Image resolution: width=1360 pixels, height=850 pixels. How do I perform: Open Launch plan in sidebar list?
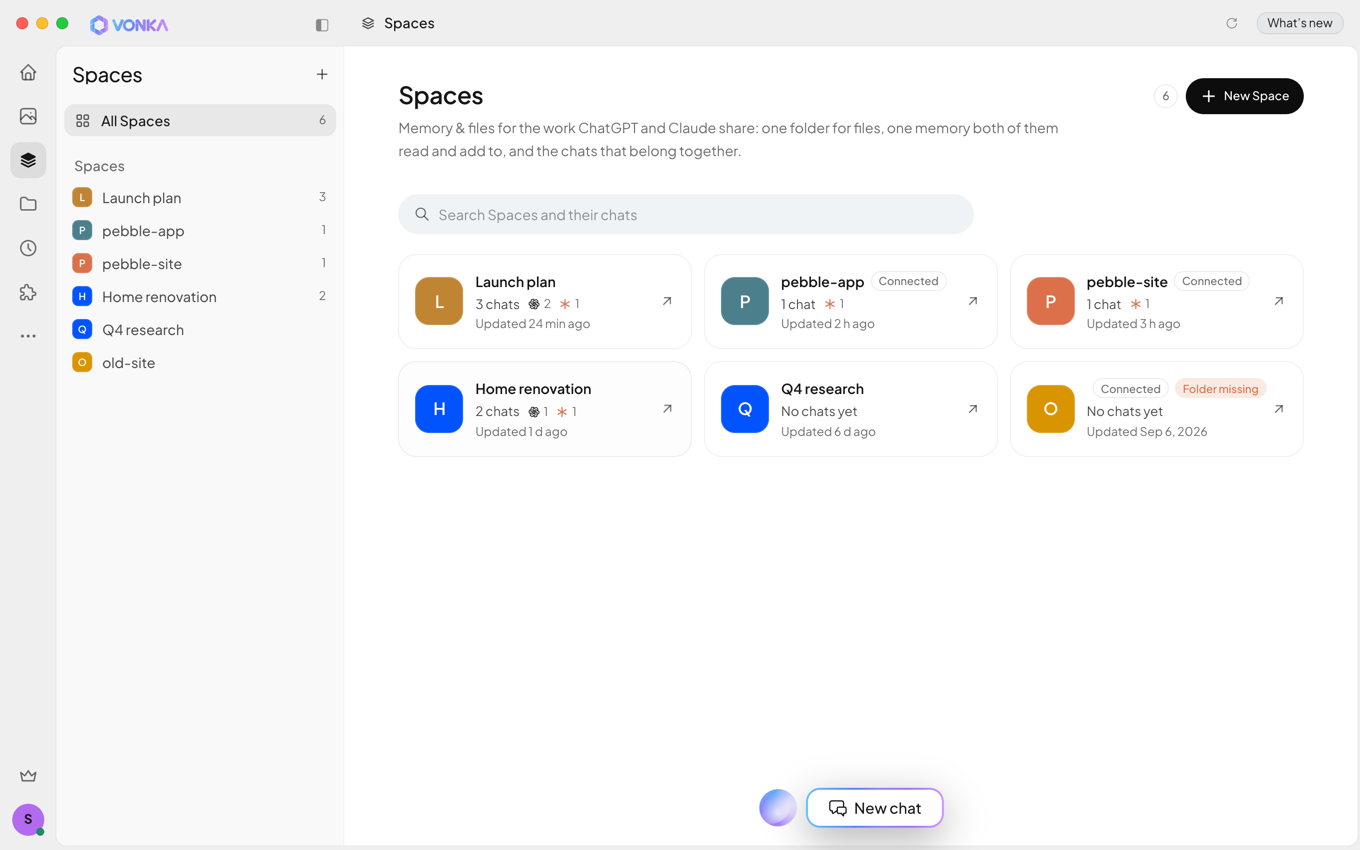click(200, 197)
